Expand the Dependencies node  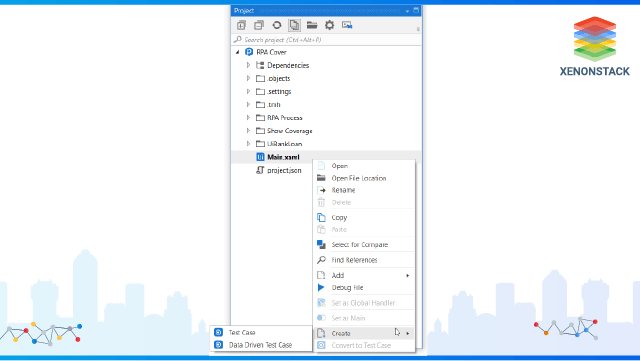tap(248, 65)
